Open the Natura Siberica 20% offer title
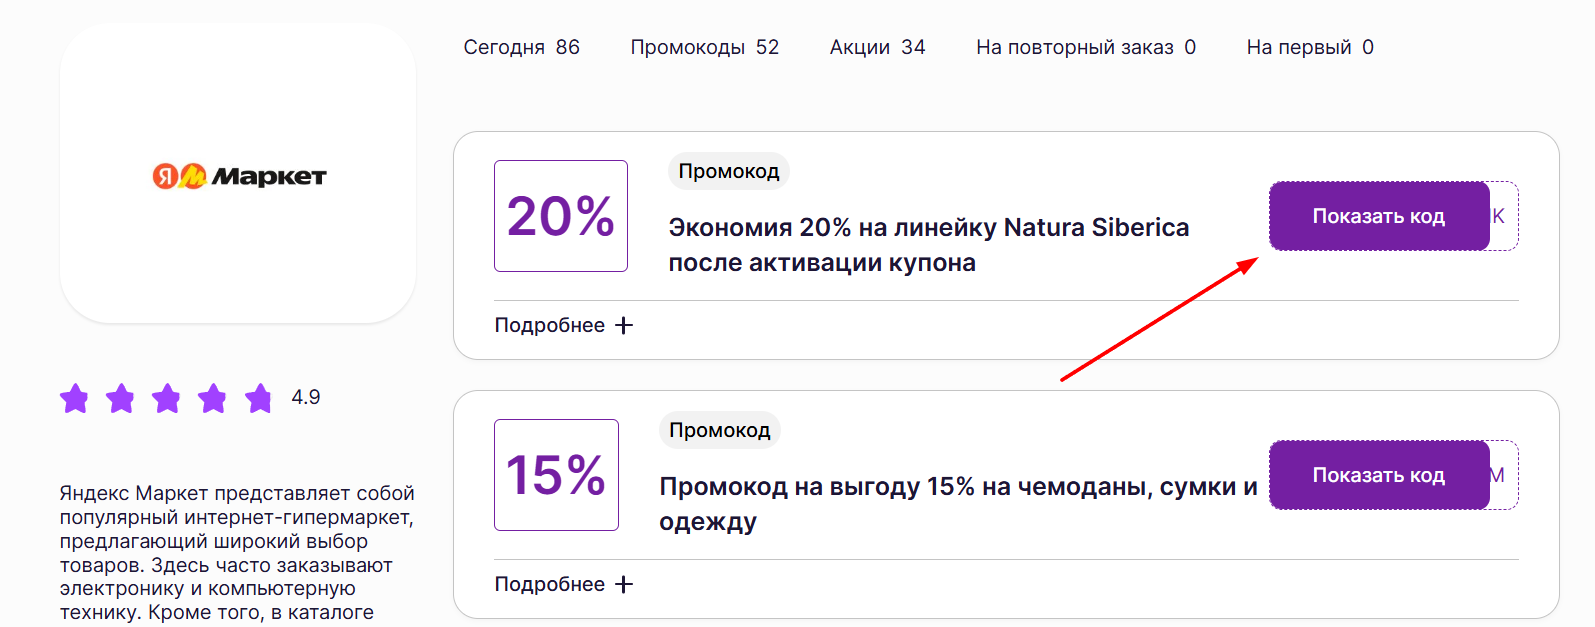This screenshot has height=627, width=1595. 928,245
